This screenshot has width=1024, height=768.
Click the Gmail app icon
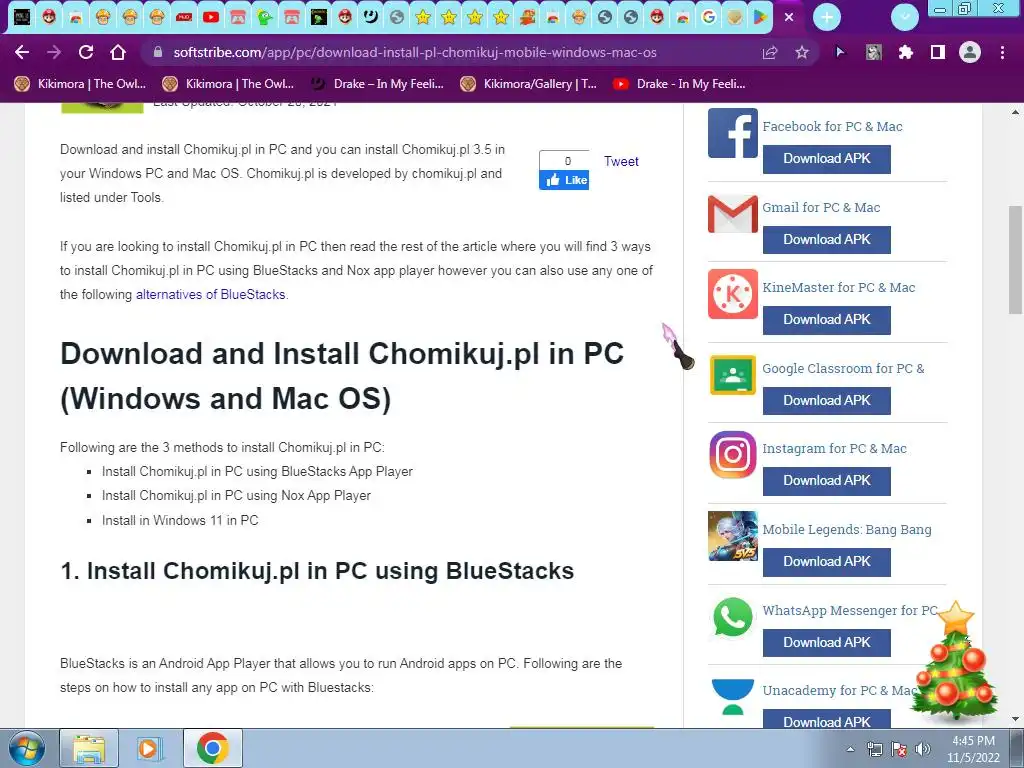[733, 214]
